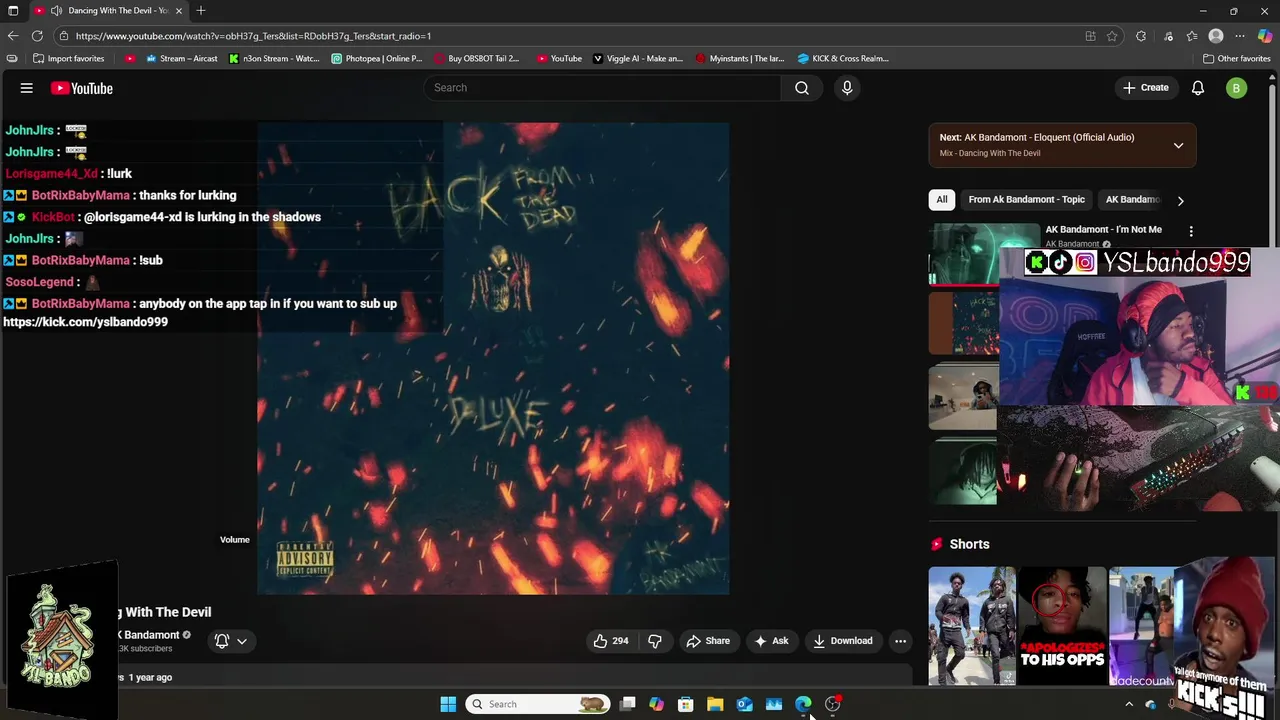Open options for I'm Not Me video
1280x720 pixels.
click(x=1191, y=231)
